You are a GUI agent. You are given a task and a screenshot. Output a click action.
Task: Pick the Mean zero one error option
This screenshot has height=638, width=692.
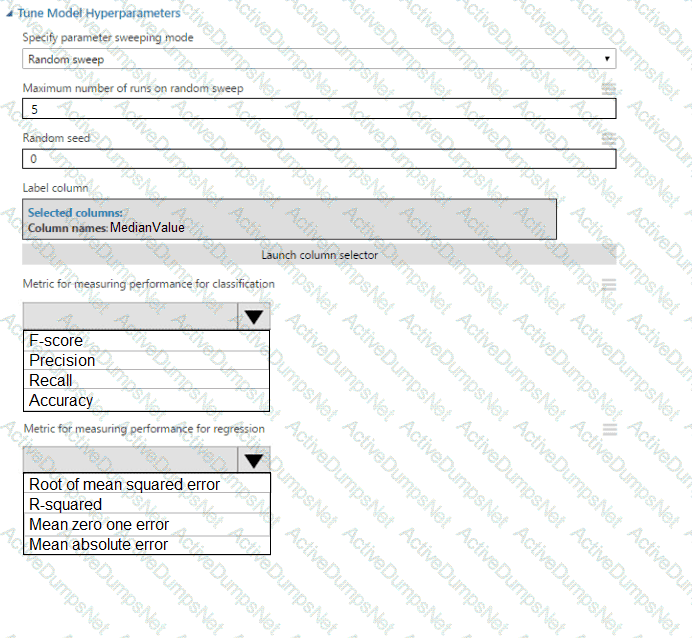[147, 525]
